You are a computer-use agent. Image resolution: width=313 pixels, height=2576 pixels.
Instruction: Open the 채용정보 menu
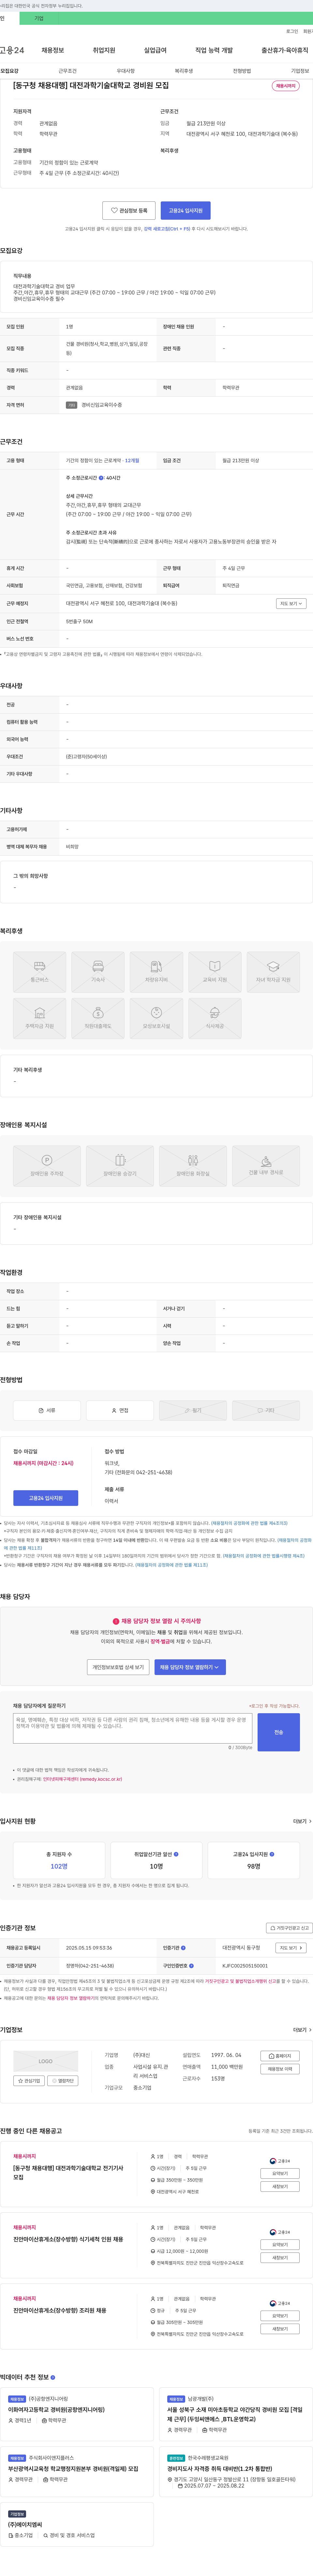pos(53,50)
